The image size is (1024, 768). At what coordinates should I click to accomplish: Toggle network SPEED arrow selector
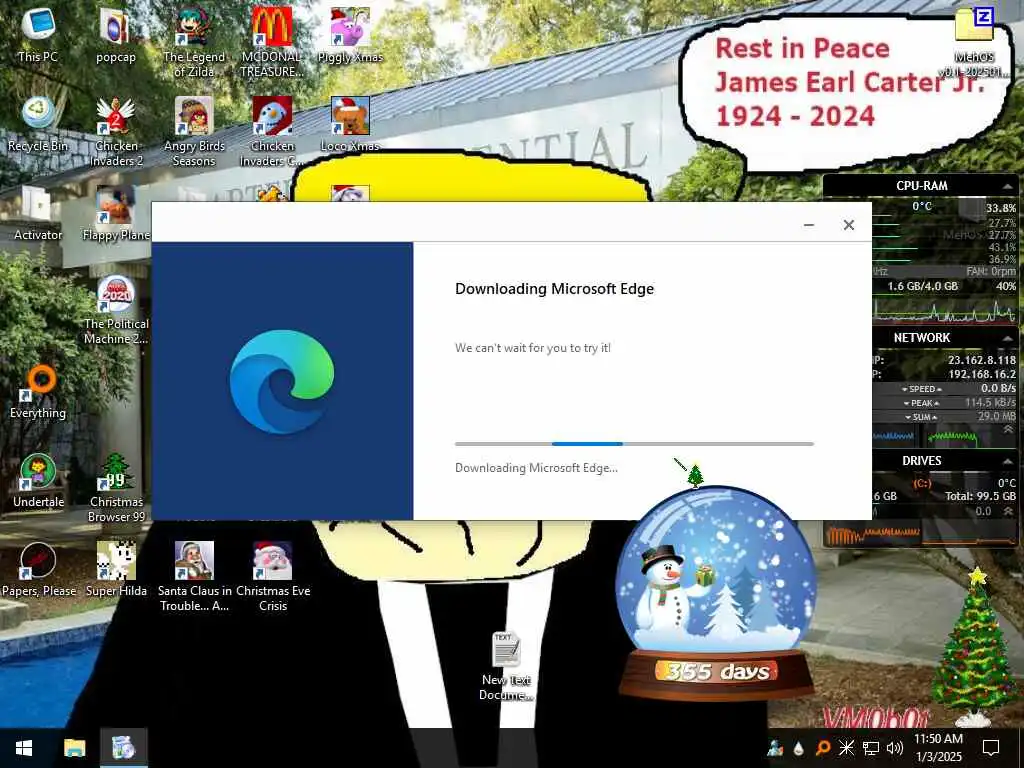[x=921, y=389]
